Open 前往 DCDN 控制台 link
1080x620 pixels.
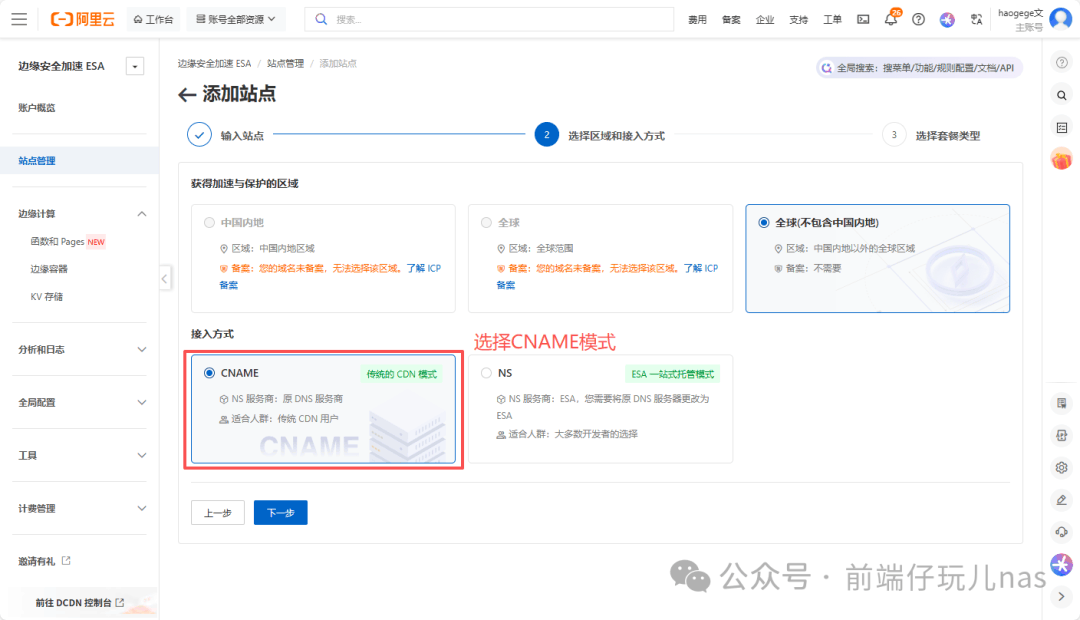coord(79,602)
